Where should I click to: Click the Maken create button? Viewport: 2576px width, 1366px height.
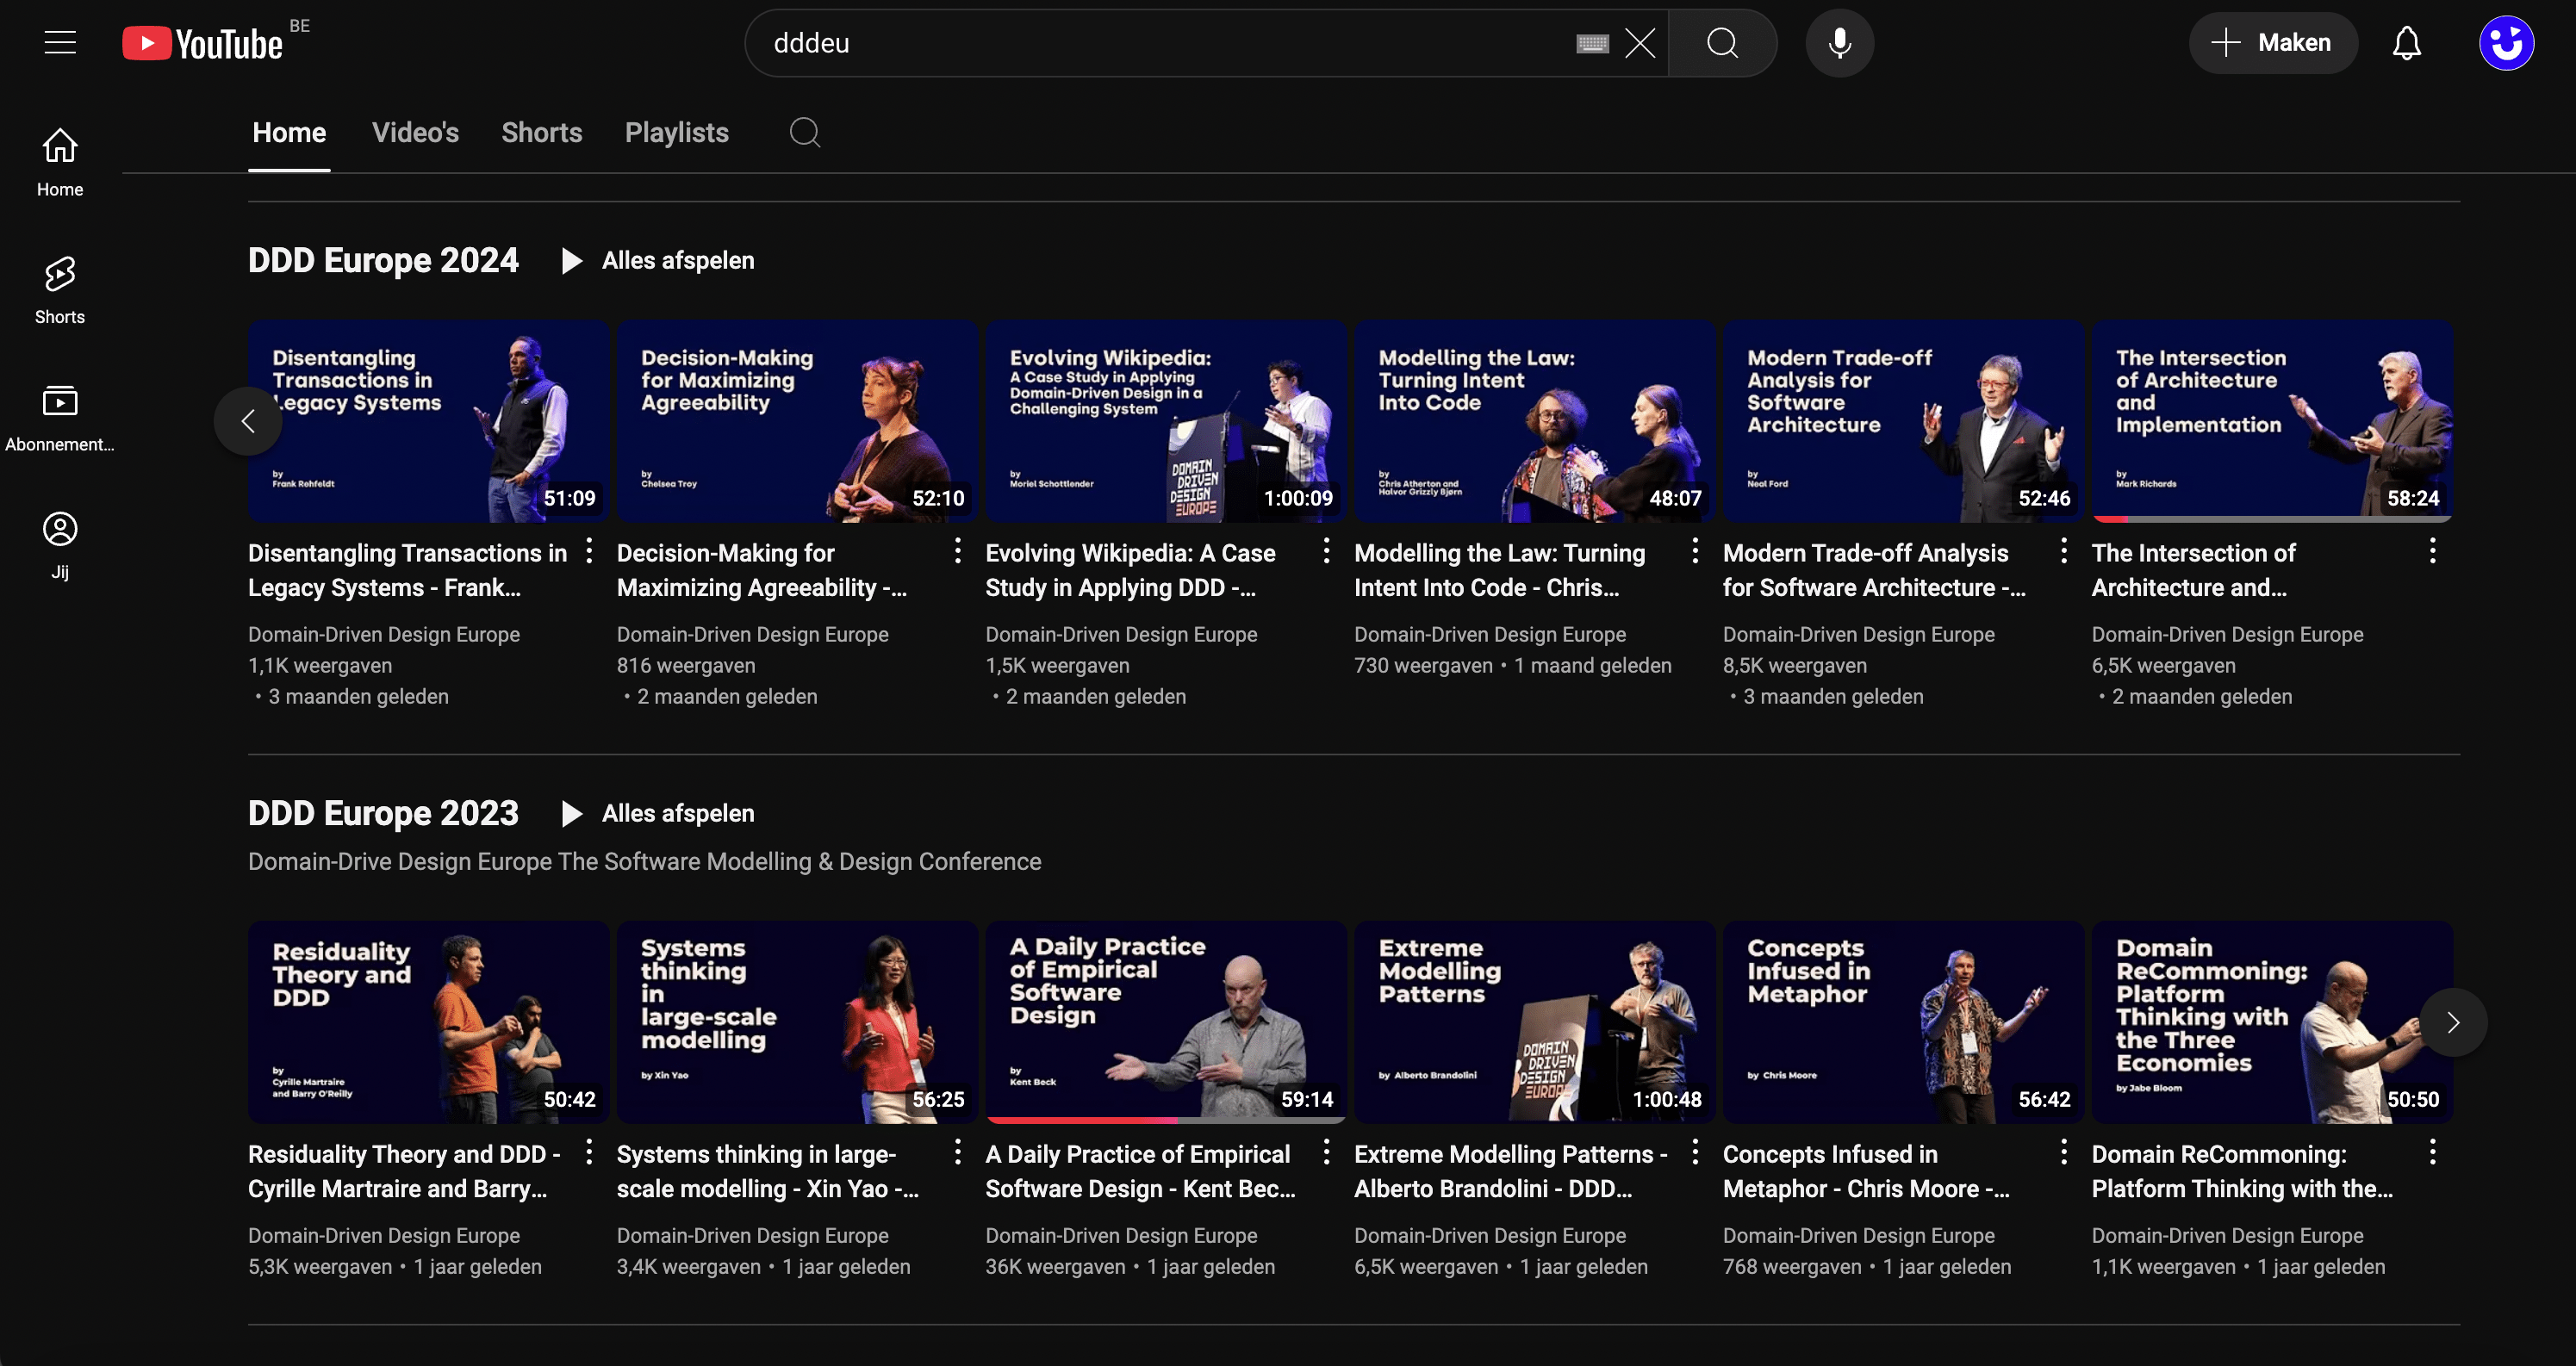pyautogui.click(x=2272, y=43)
